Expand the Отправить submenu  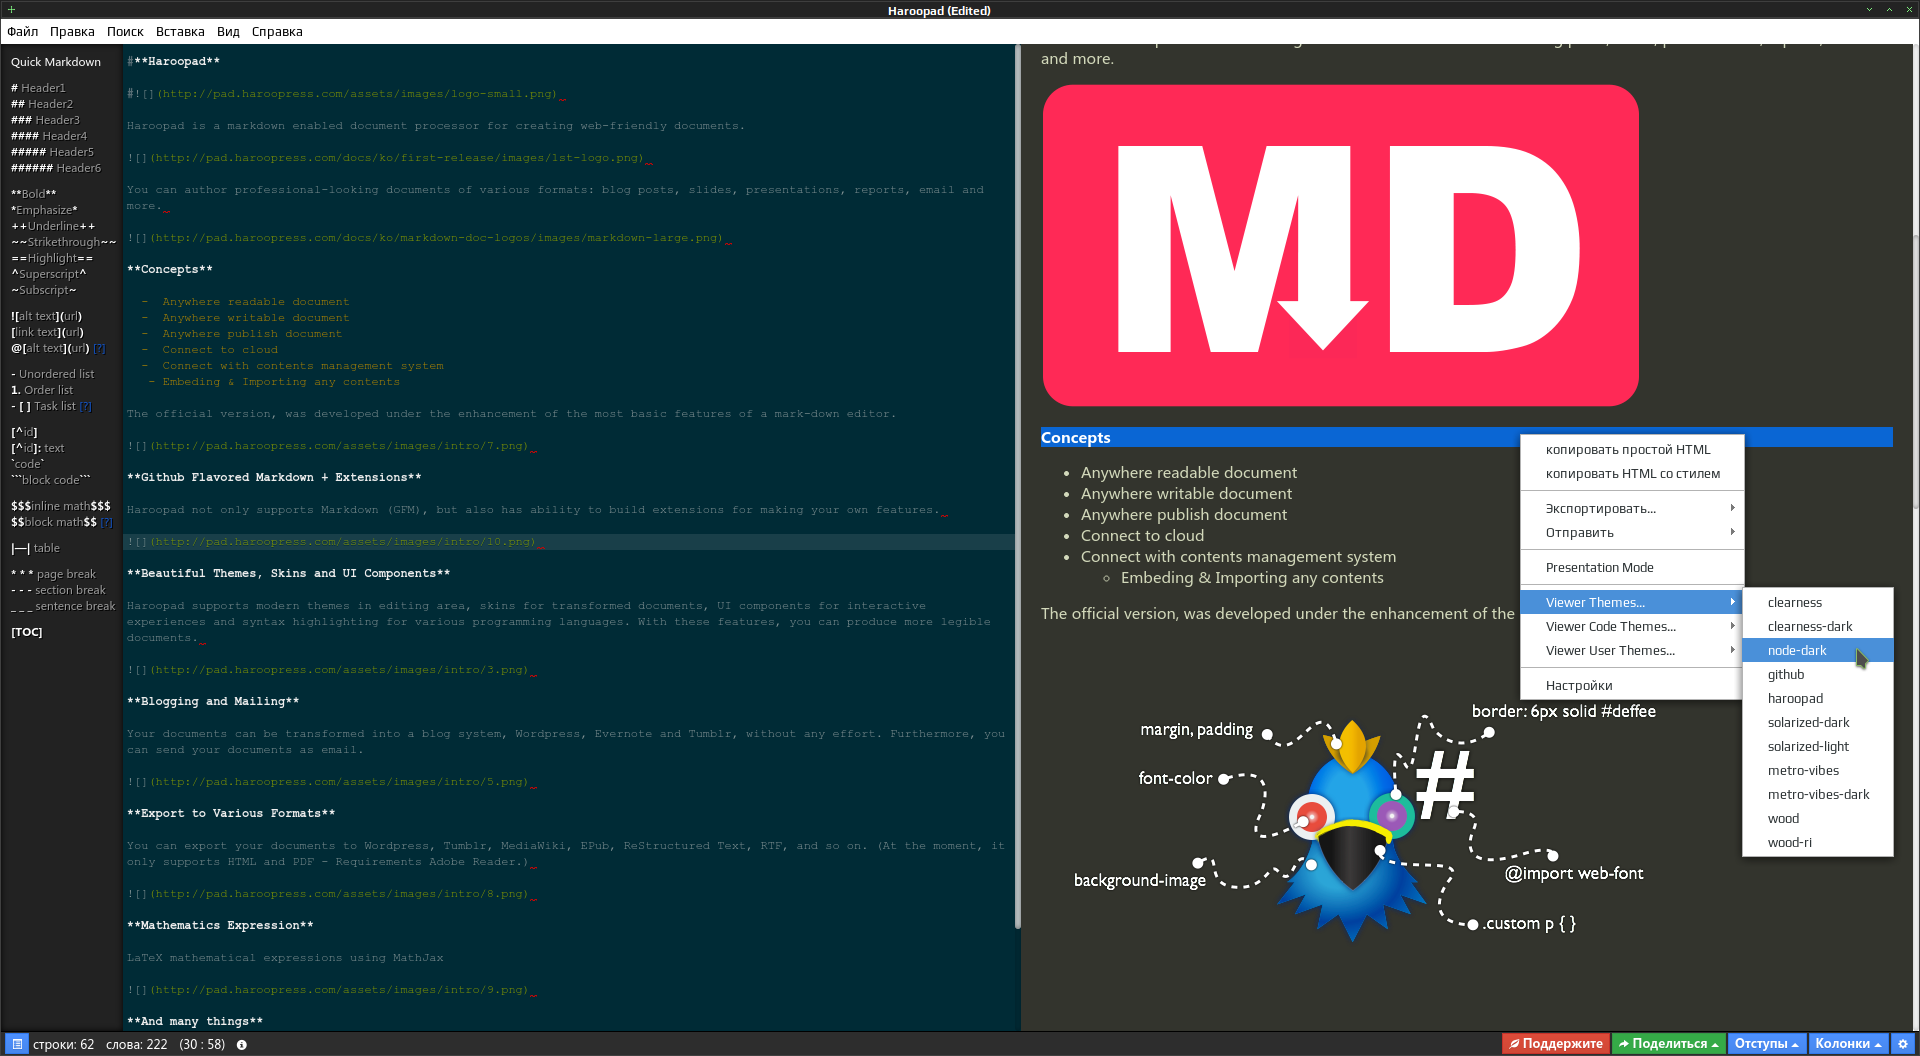tap(1632, 533)
